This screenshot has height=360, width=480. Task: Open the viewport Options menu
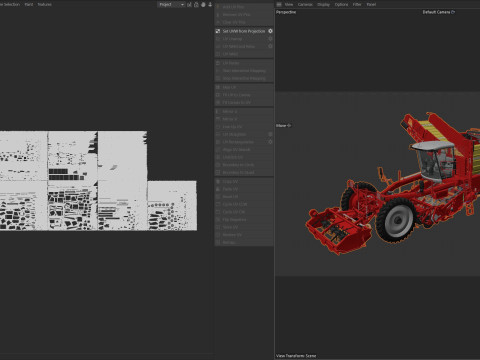coord(341,4)
